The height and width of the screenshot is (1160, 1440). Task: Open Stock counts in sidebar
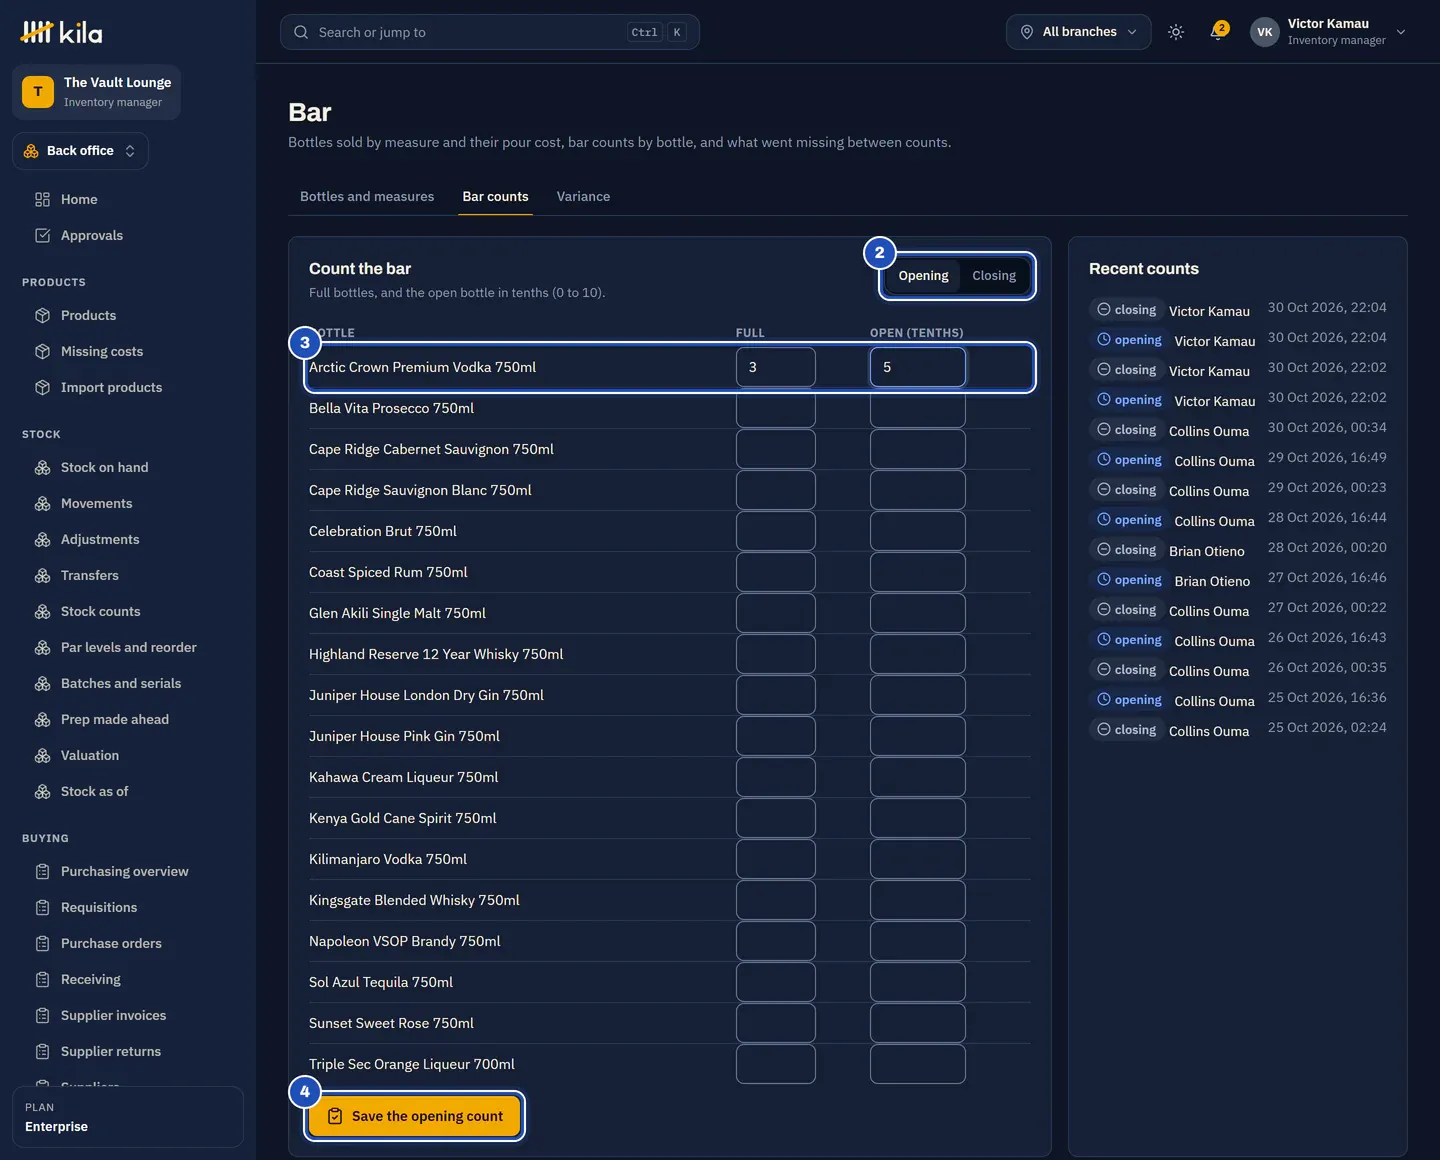(100, 611)
